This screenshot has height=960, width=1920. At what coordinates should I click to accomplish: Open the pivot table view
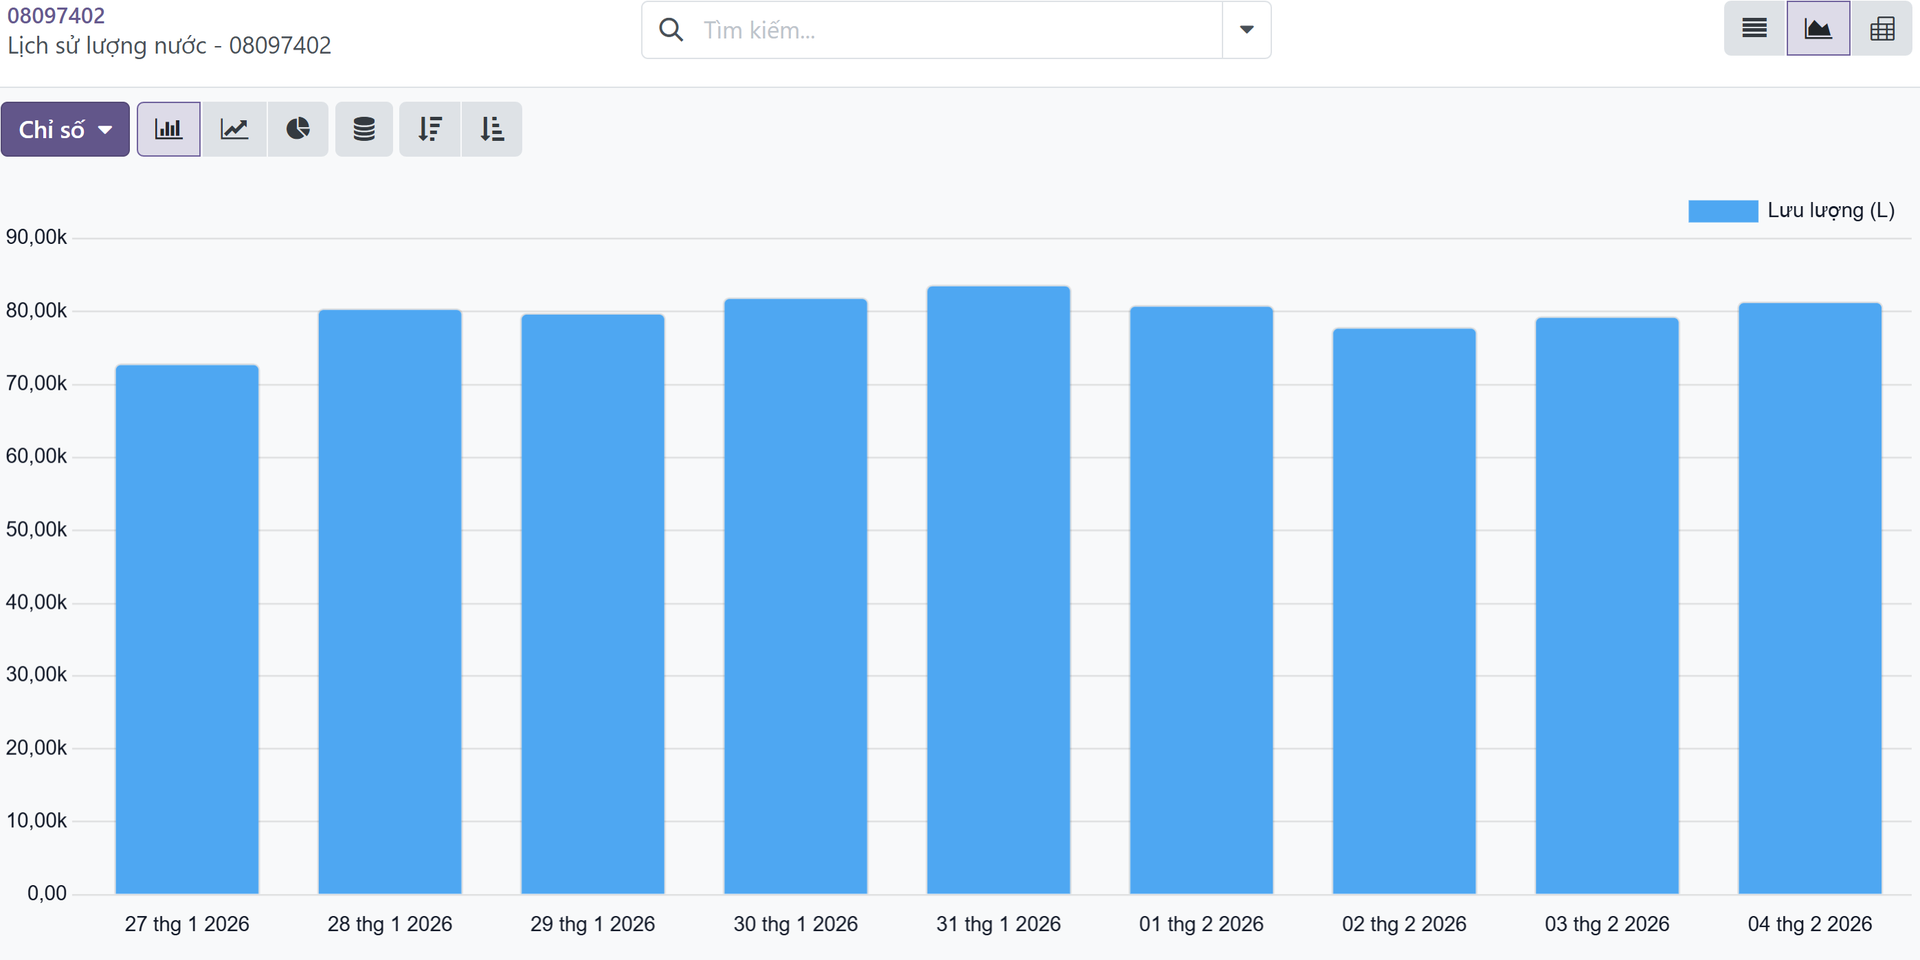point(1882,28)
